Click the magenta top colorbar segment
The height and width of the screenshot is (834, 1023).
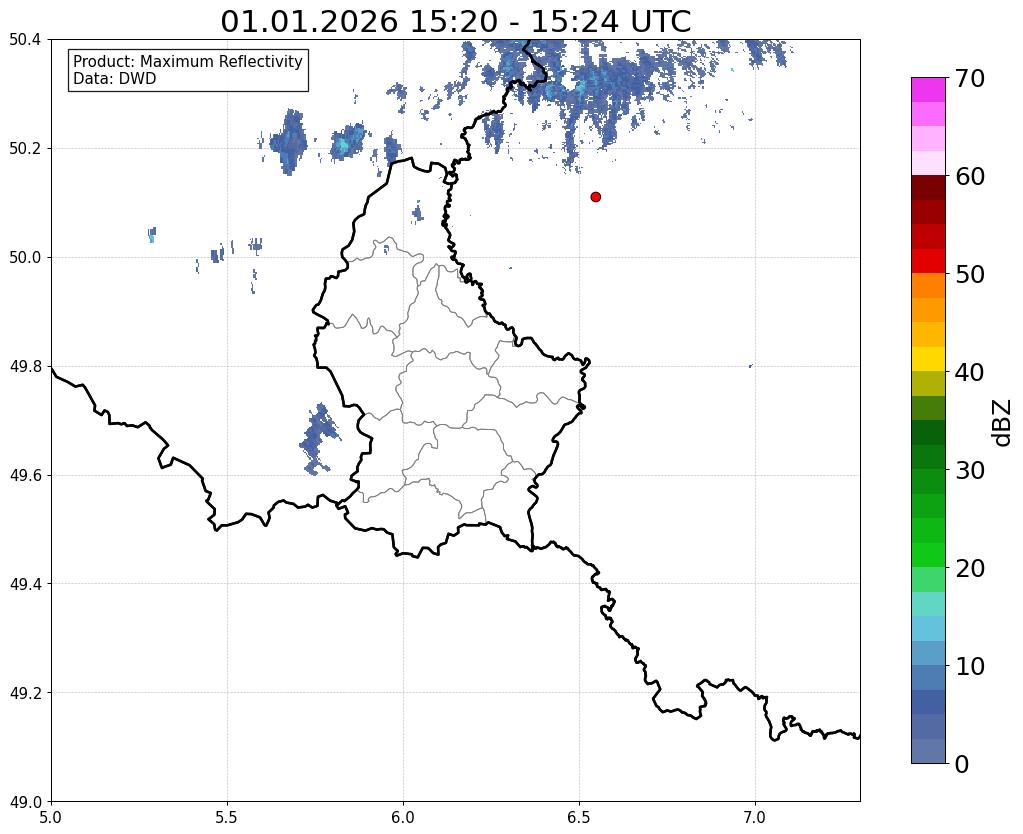coord(928,90)
